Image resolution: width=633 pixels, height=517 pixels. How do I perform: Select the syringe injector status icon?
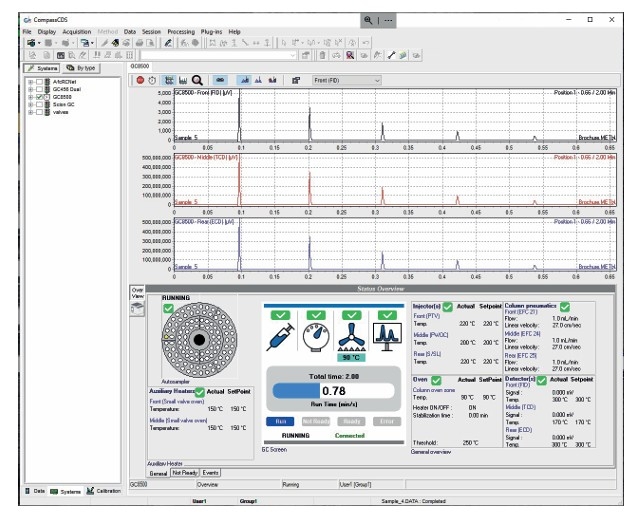coord(280,337)
